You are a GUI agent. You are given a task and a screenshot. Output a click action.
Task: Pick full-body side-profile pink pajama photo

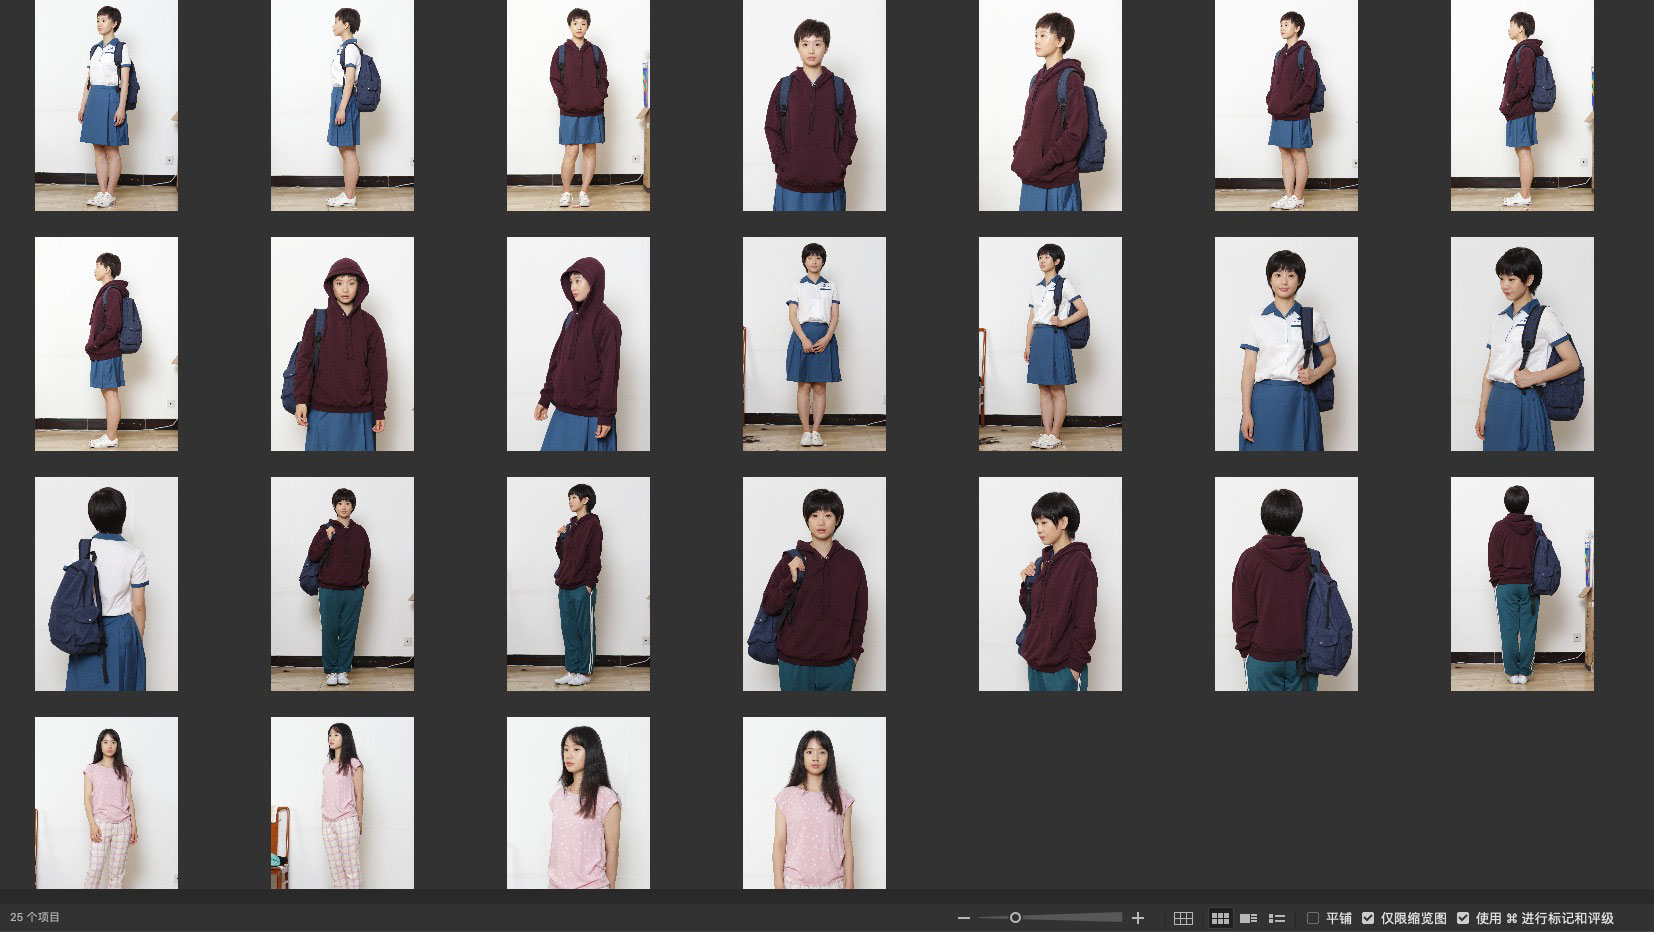[x=342, y=802]
